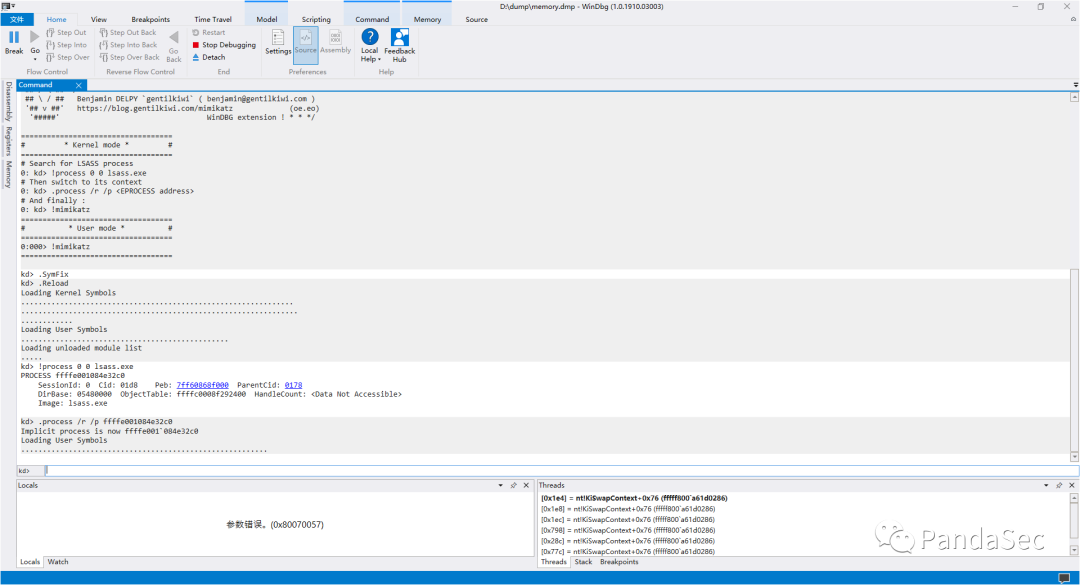Open the Disassembly side panel tab

8,101
